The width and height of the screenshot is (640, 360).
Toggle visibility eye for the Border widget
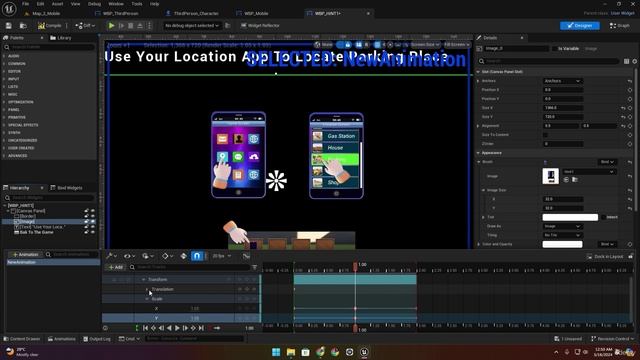pyautogui.click(x=93, y=216)
